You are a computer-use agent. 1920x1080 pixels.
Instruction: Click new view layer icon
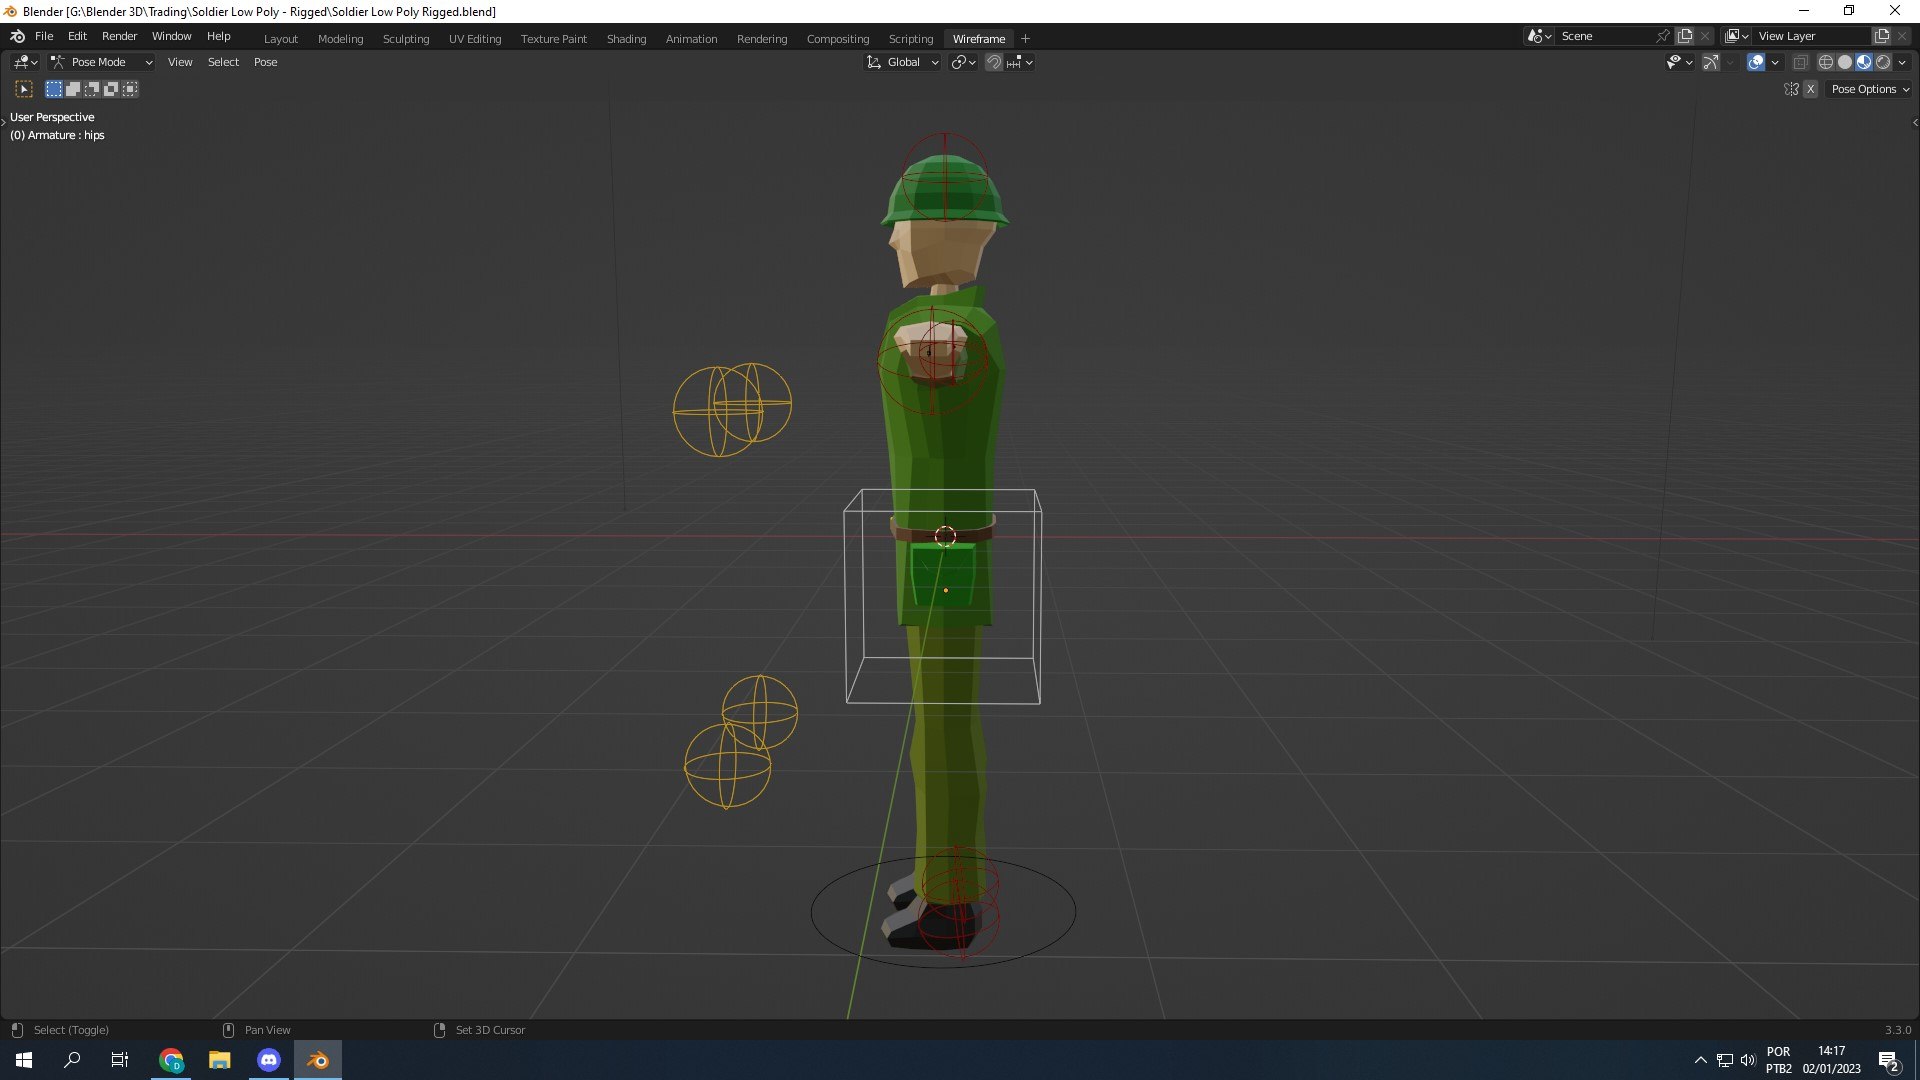[x=1881, y=36]
